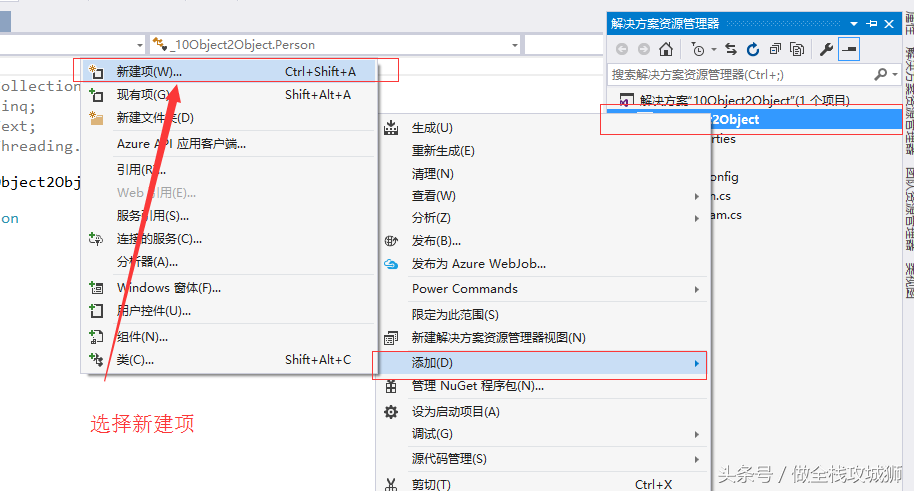This screenshot has width=914, height=491.
Task: Click the search magnifier icon in Solution Explorer
Action: pyautogui.click(x=881, y=74)
